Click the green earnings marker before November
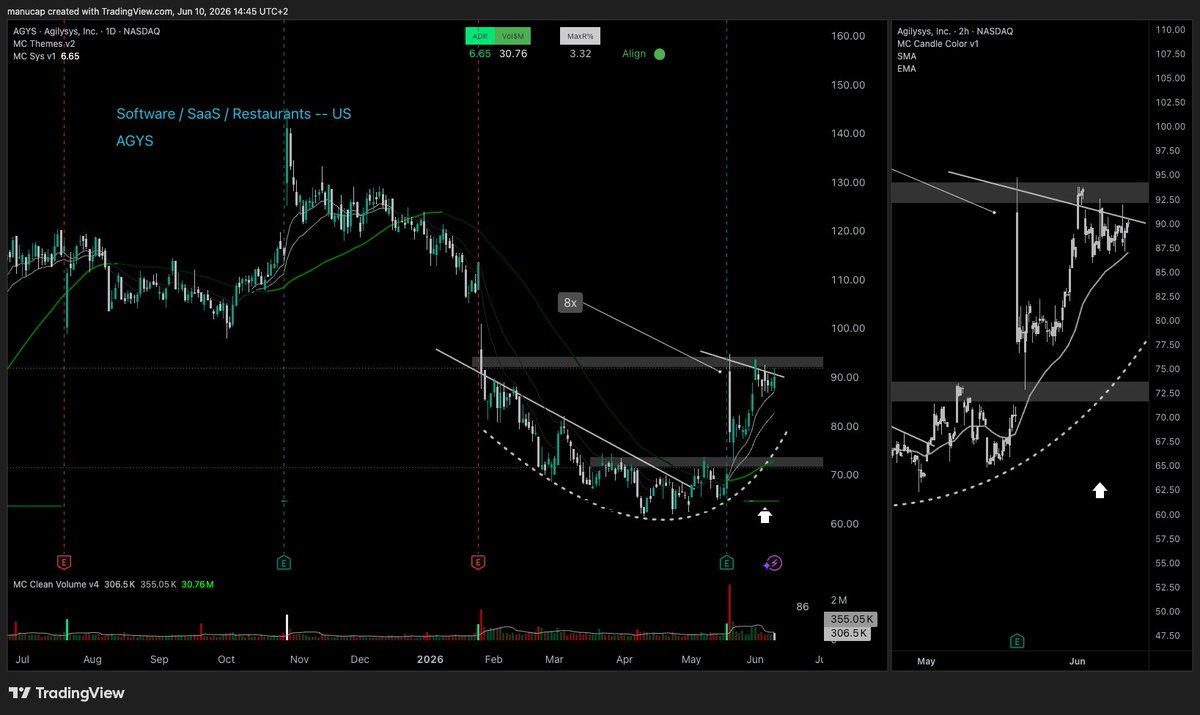Viewport: 1200px width, 715px height. point(284,563)
